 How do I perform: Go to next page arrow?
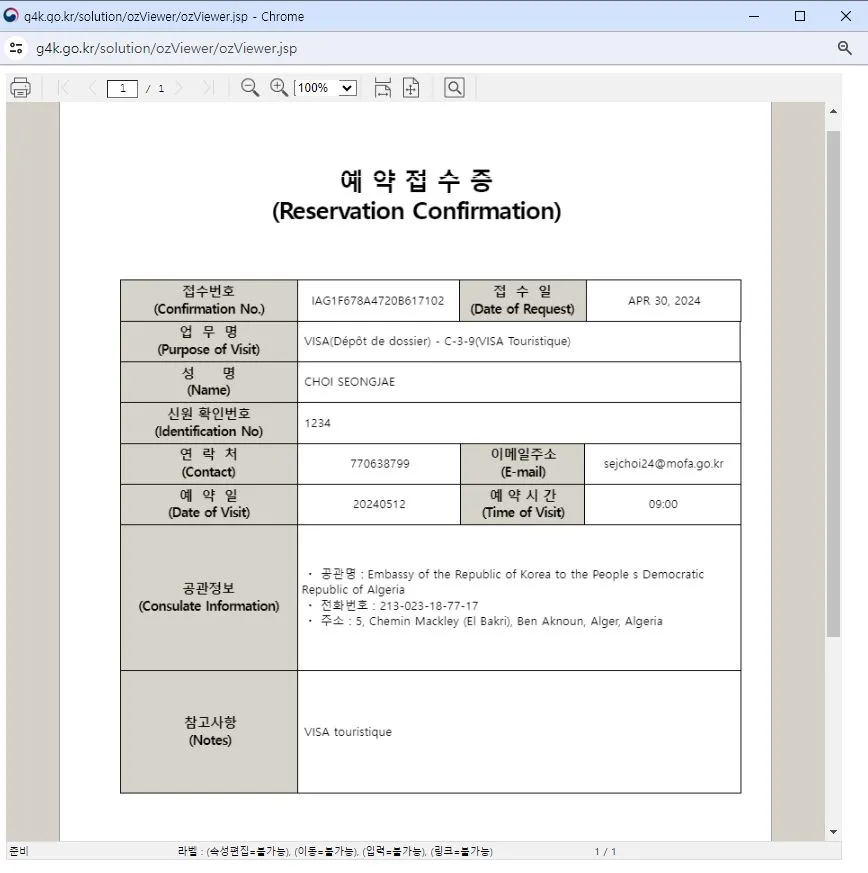click(x=179, y=88)
